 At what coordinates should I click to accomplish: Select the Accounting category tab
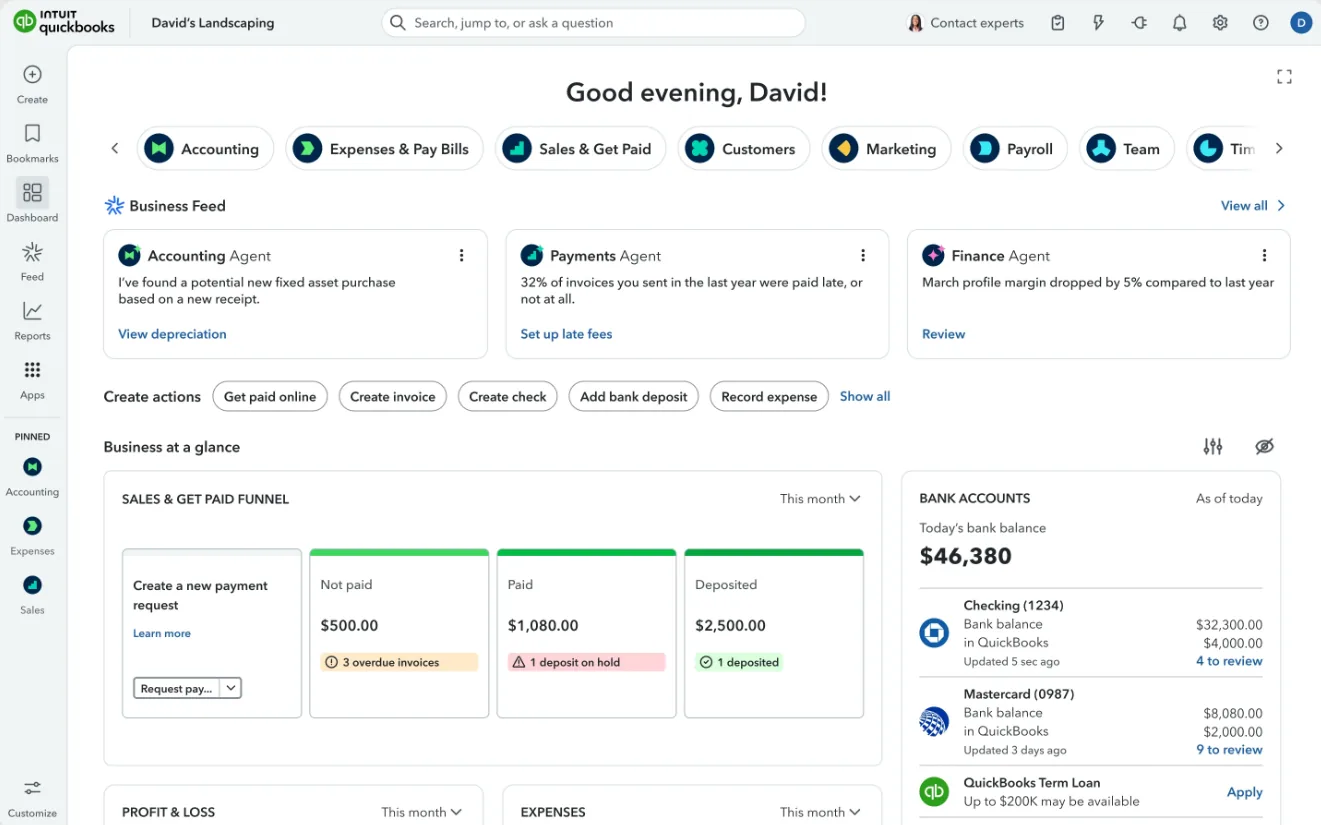coord(205,149)
